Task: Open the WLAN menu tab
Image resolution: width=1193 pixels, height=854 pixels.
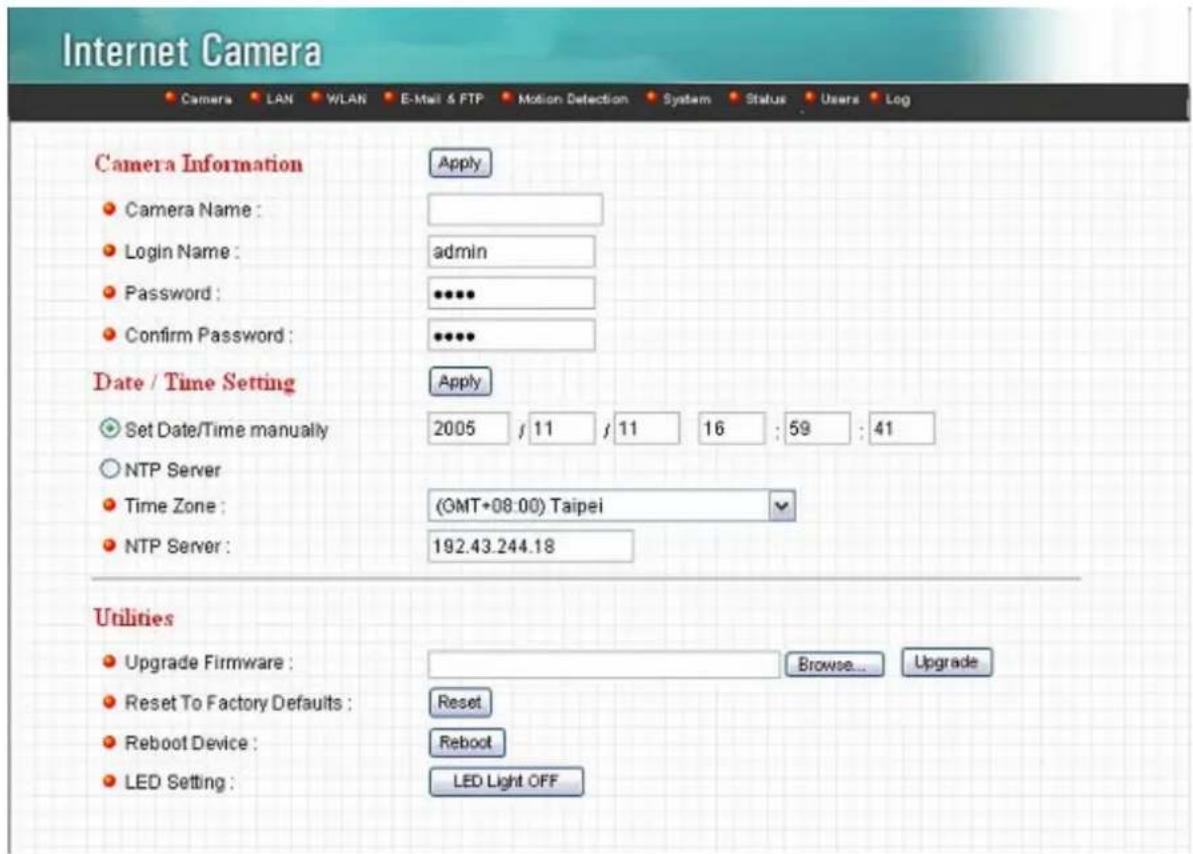Action: coord(346,99)
